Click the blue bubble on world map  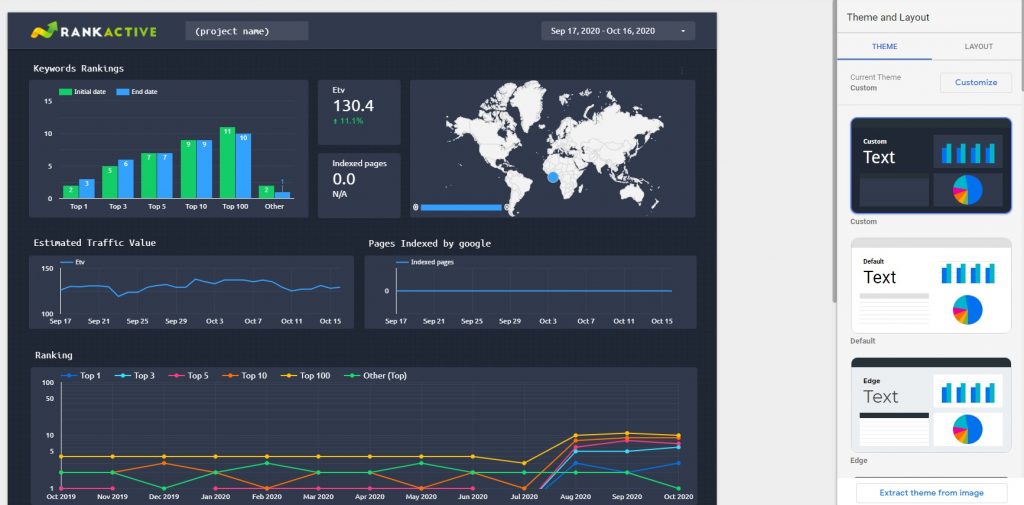pos(553,177)
